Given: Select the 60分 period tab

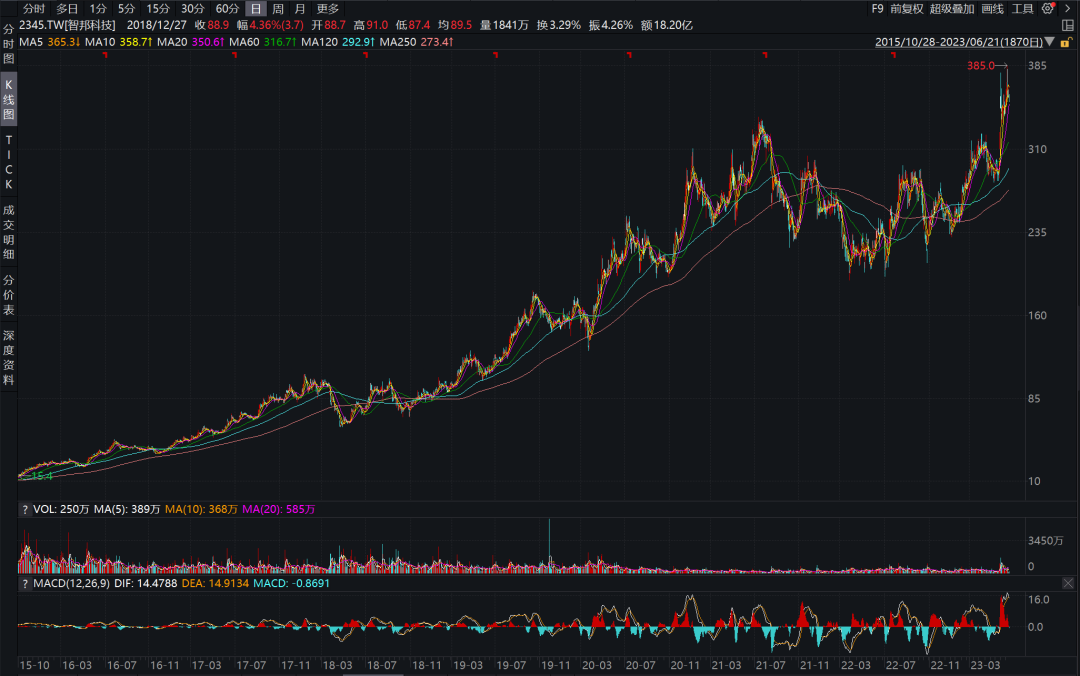Looking at the screenshot, I should point(227,8).
